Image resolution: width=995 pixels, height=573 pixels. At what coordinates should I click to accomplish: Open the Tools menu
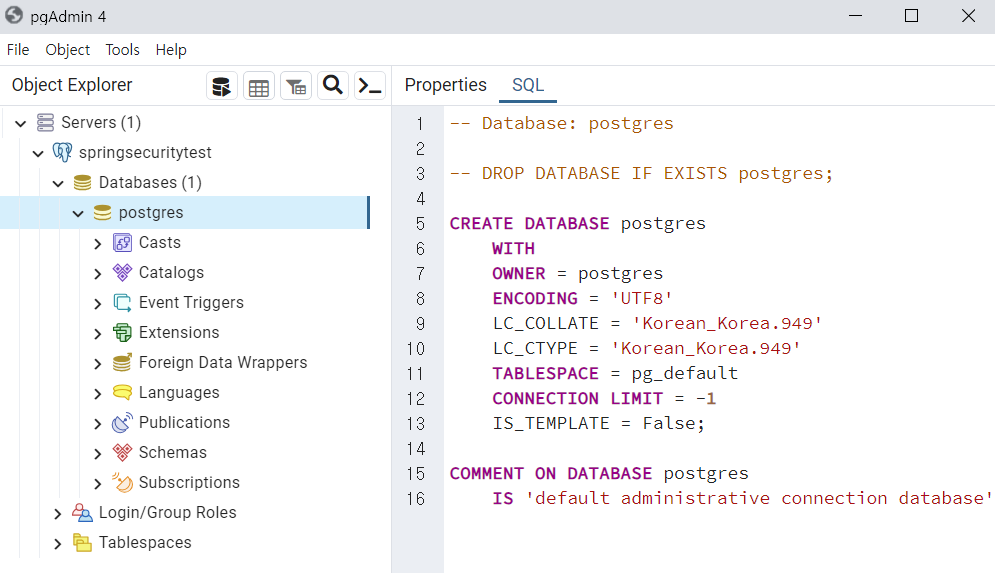tap(122, 50)
